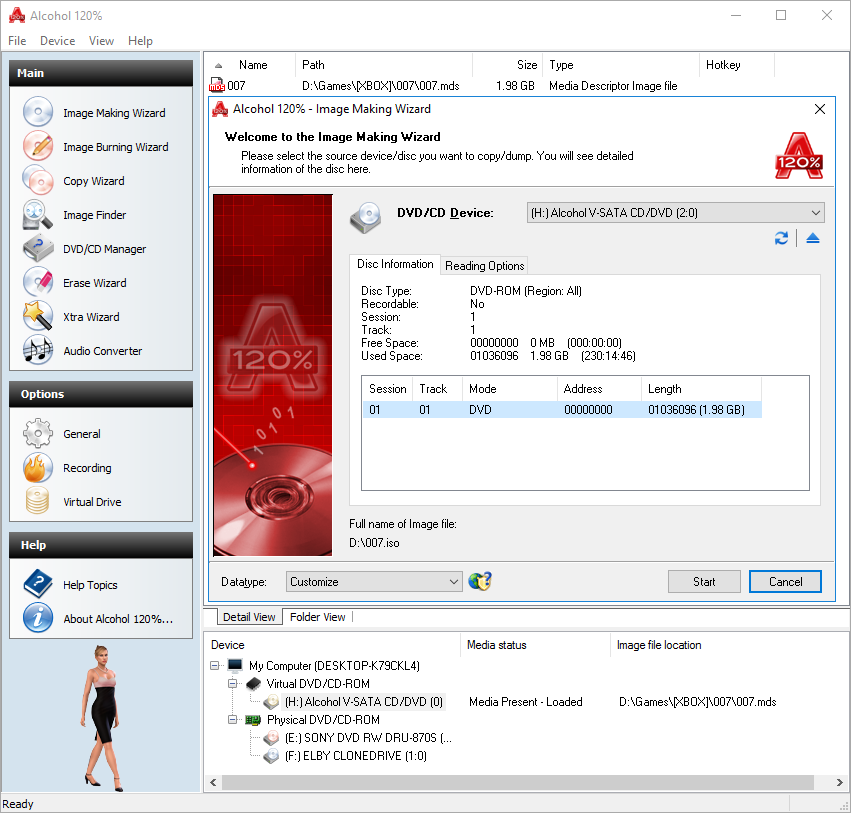Click the Start button
This screenshot has height=813, width=851.
[x=704, y=582]
